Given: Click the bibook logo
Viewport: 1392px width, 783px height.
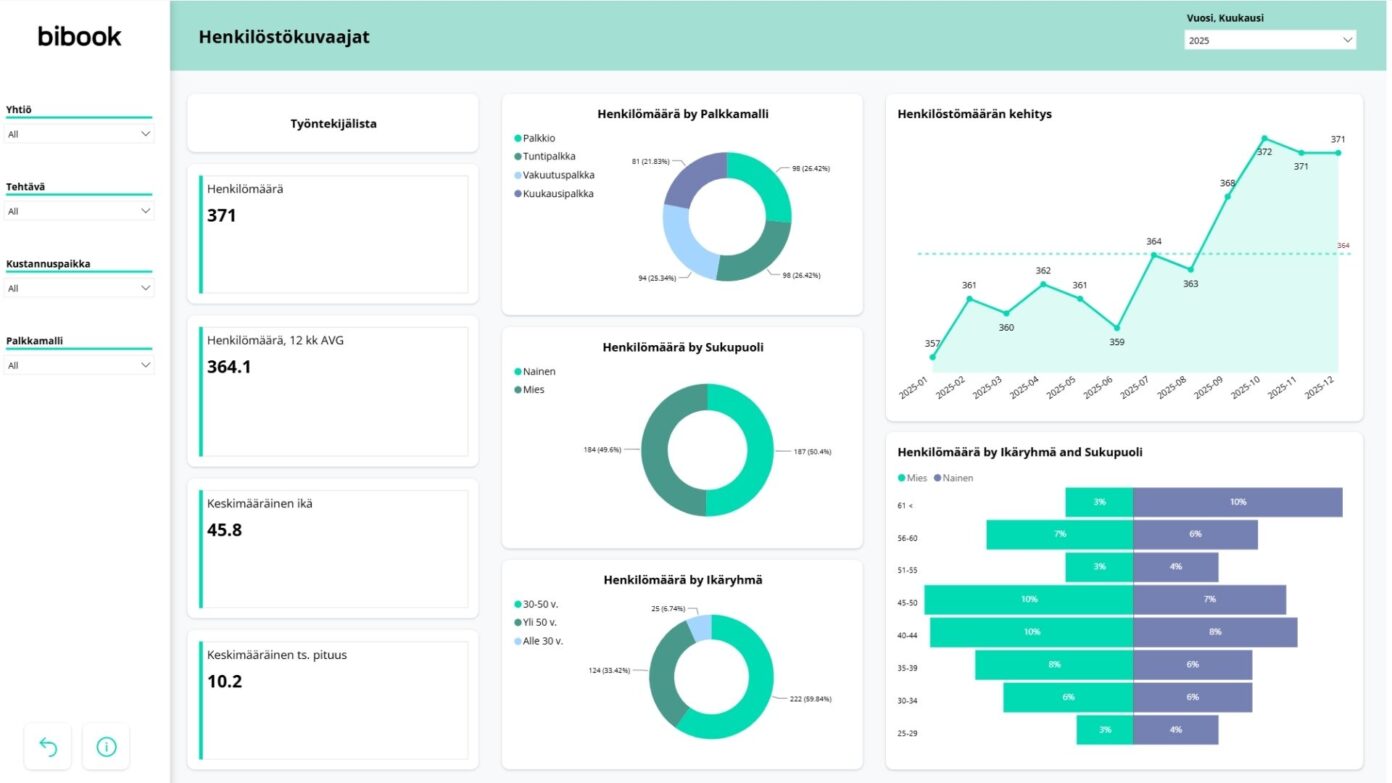Looking at the screenshot, I should coord(79,36).
